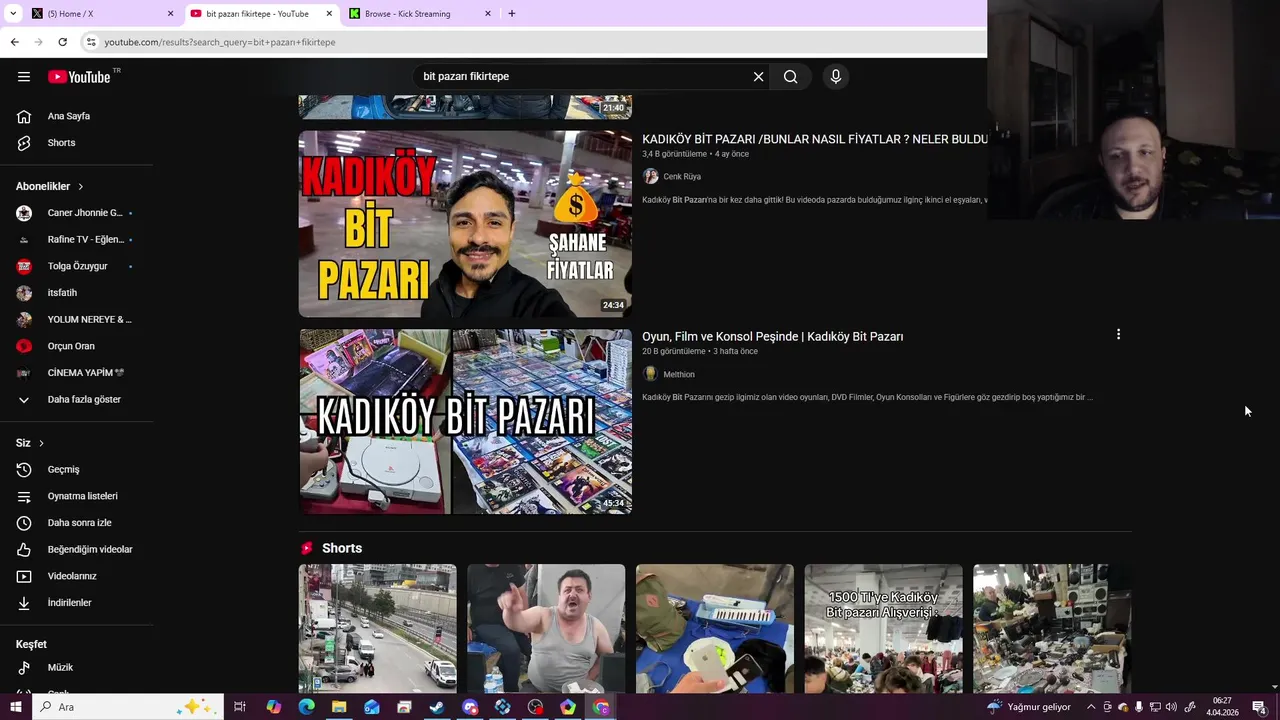Open Copilot from the taskbar

273,707
